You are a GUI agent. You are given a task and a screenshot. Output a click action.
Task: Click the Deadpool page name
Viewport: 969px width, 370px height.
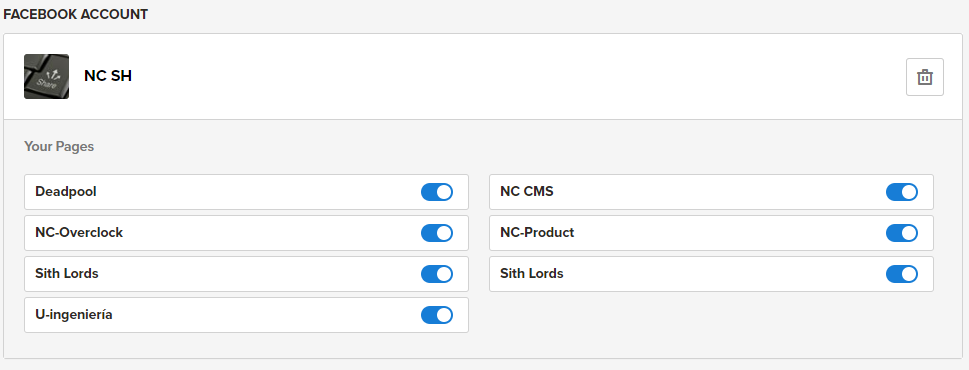point(66,191)
